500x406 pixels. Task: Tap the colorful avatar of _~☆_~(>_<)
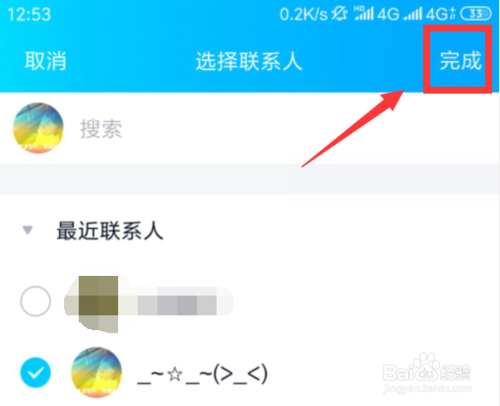tap(96, 372)
